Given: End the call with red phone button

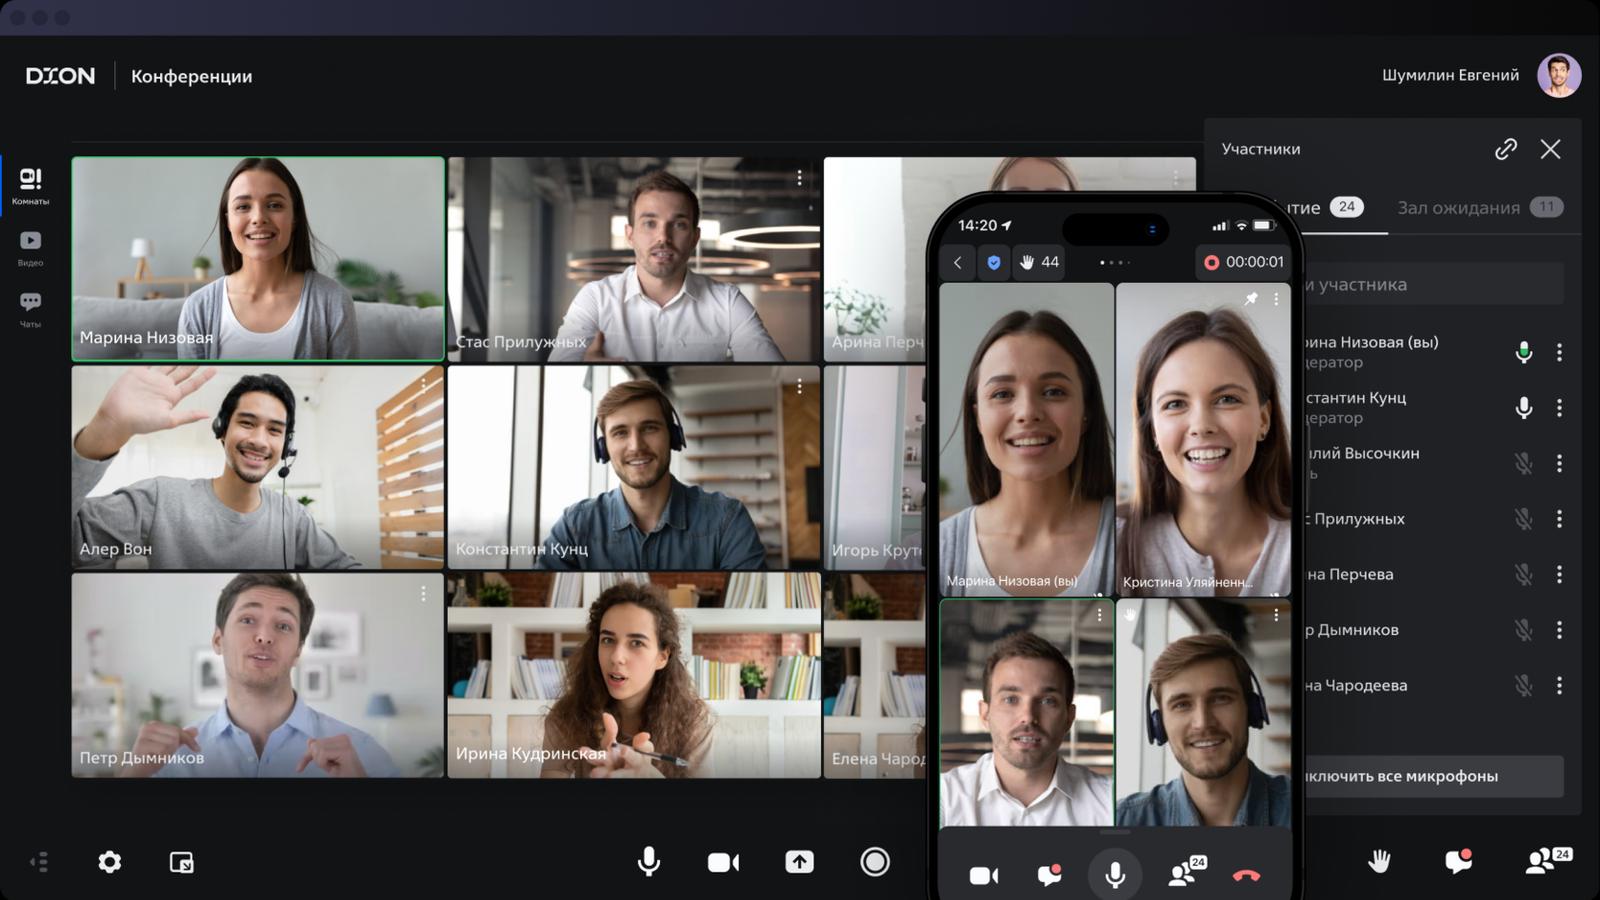Looking at the screenshot, I should coord(1246,876).
